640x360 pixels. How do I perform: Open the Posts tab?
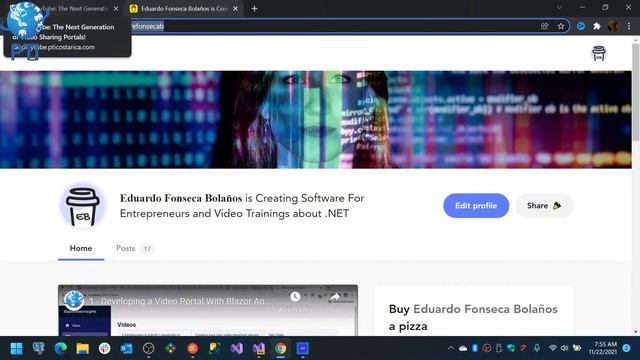125,248
